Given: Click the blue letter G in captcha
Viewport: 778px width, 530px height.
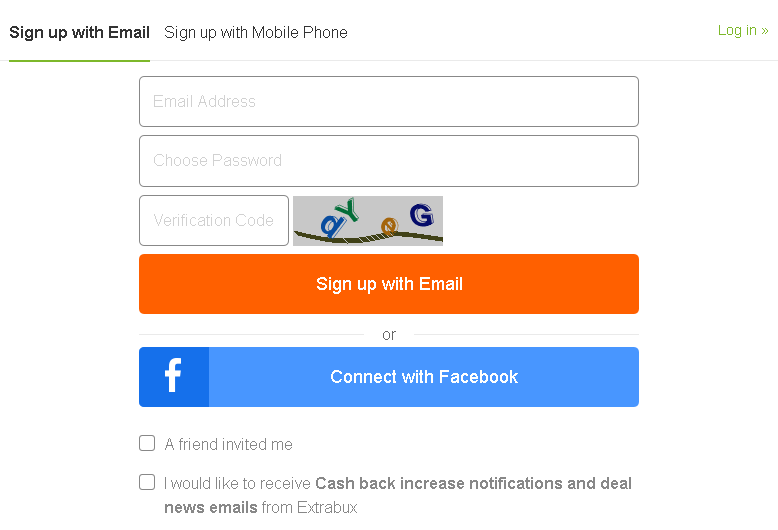Looking at the screenshot, I should [421, 214].
